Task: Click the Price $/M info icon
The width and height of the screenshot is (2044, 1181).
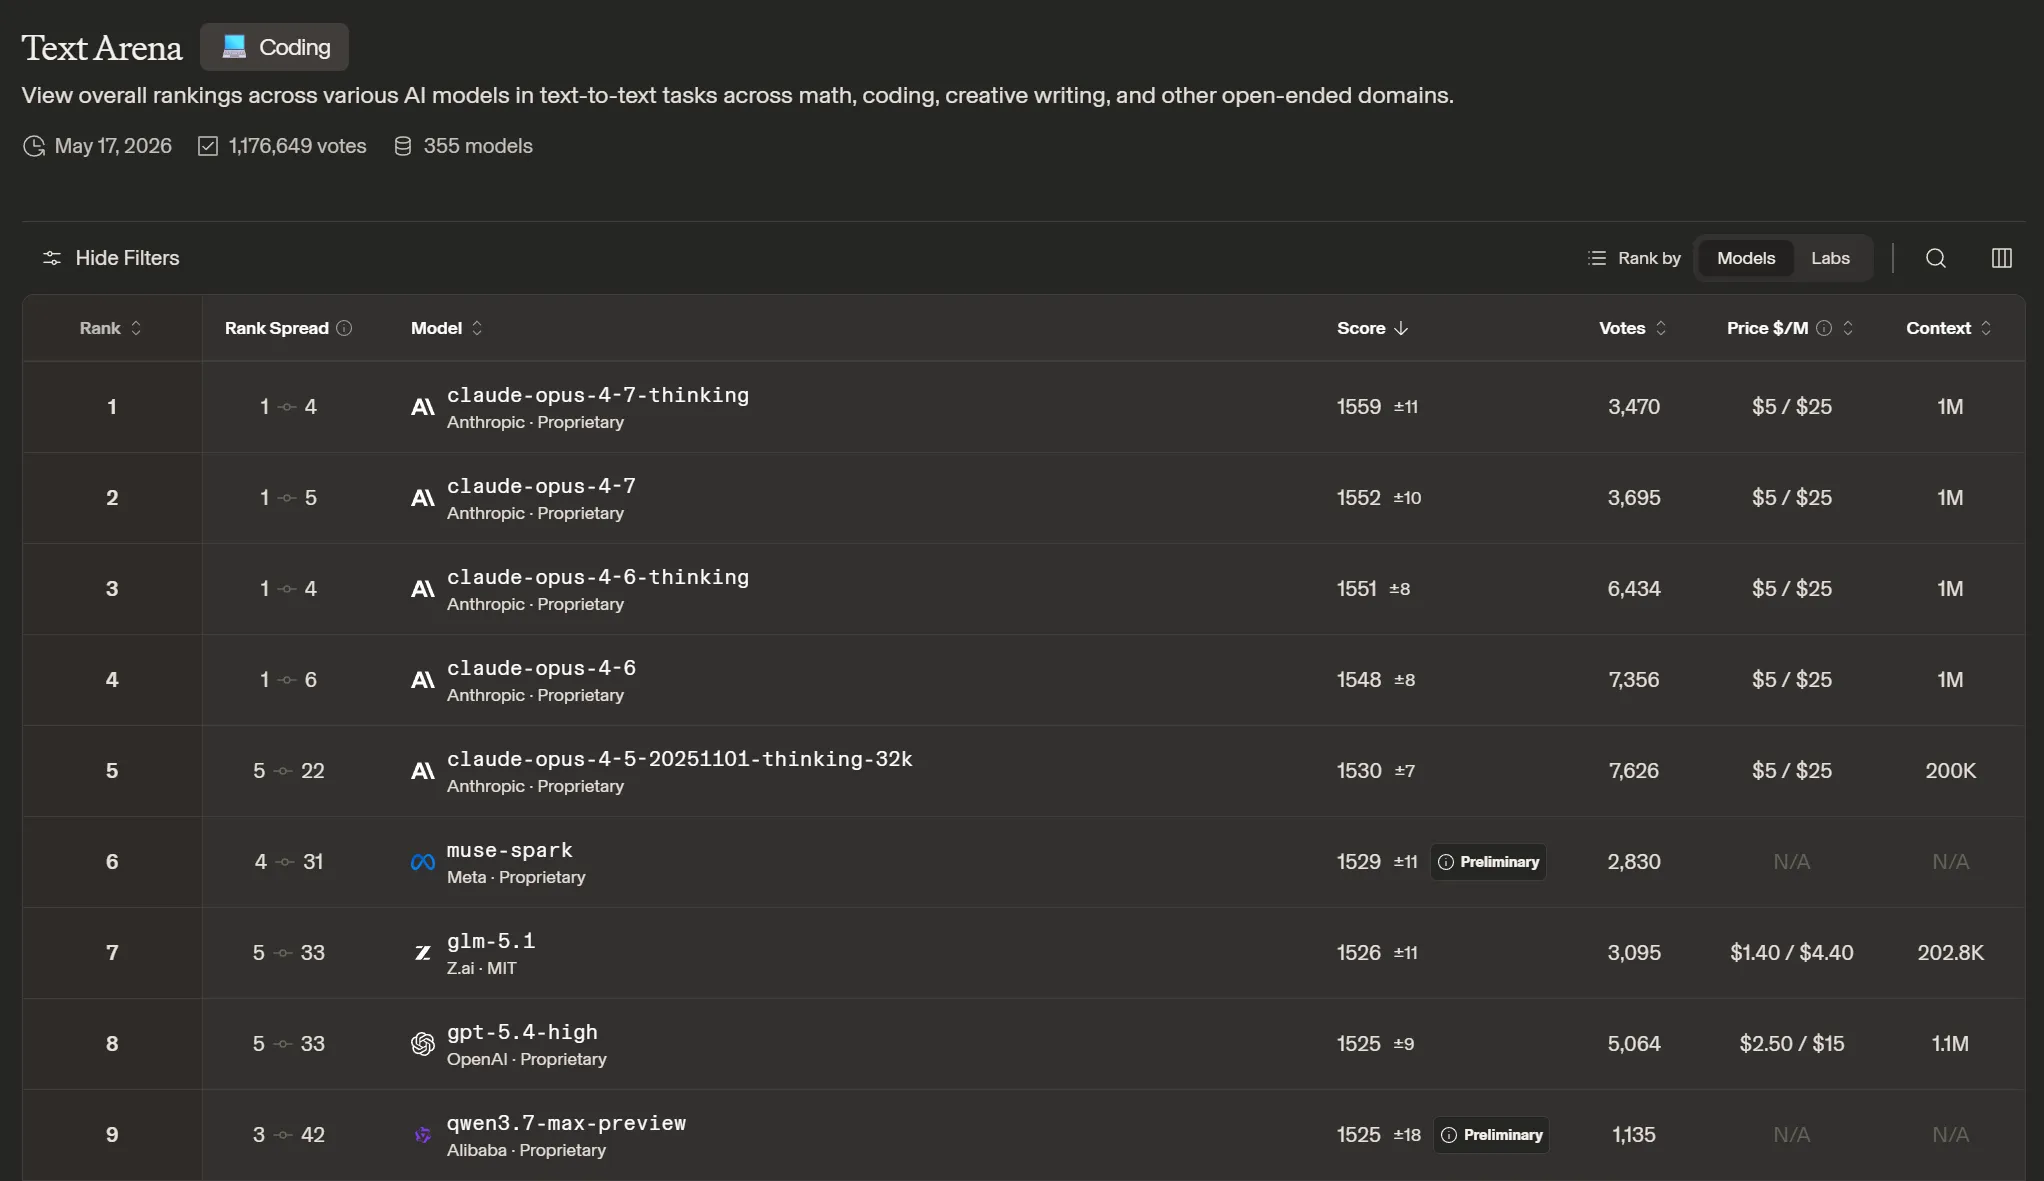Action: [x=1824, y=328]
